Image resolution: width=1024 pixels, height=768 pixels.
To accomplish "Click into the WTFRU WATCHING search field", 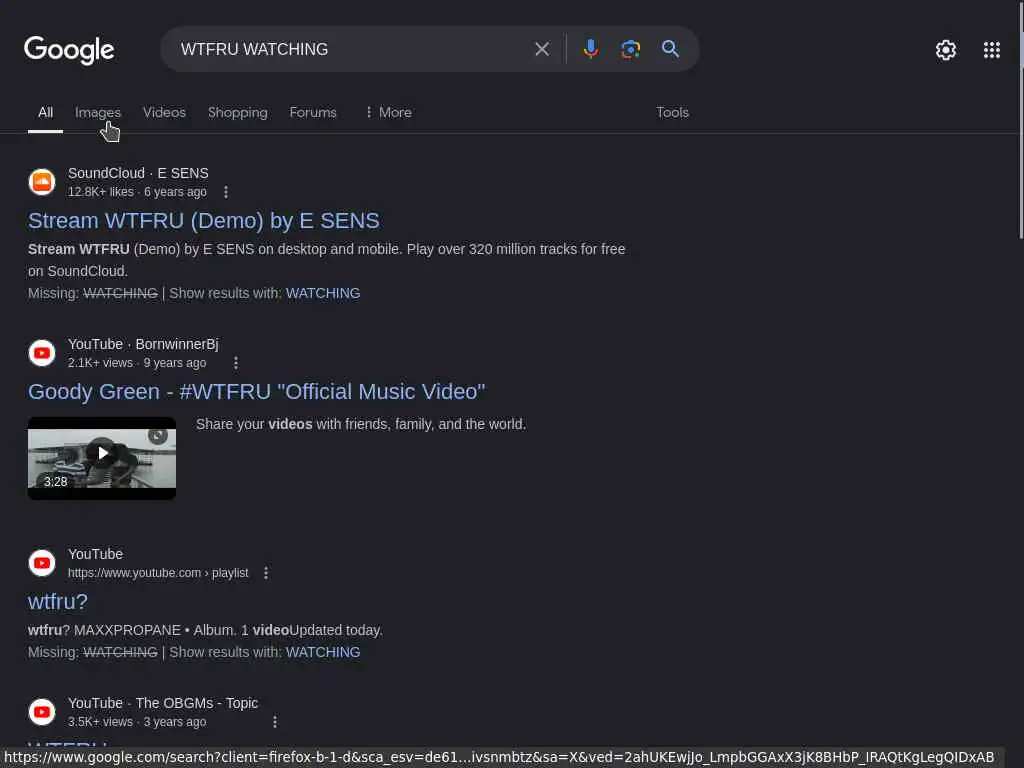I will [353, 49].
